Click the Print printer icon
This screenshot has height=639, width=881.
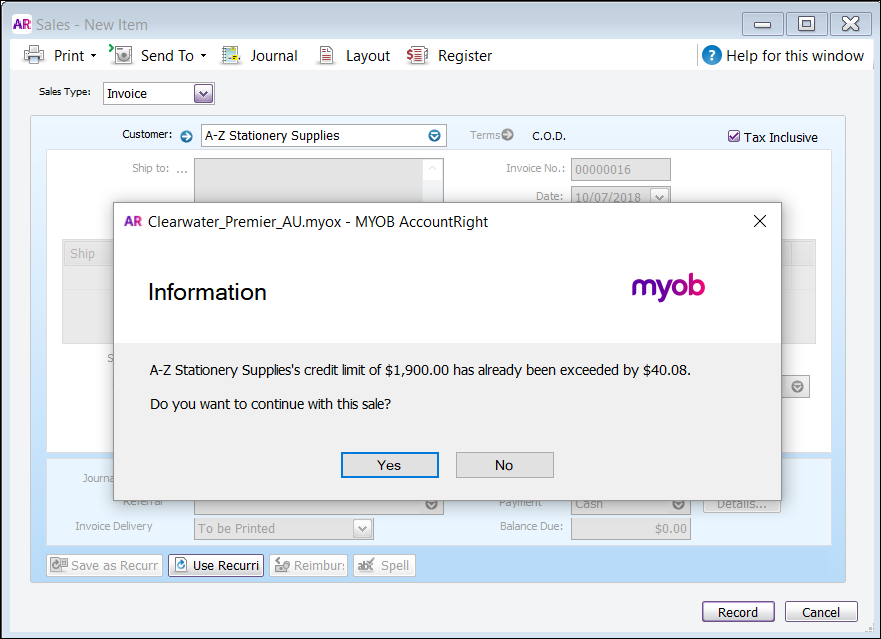click(34, 56)
